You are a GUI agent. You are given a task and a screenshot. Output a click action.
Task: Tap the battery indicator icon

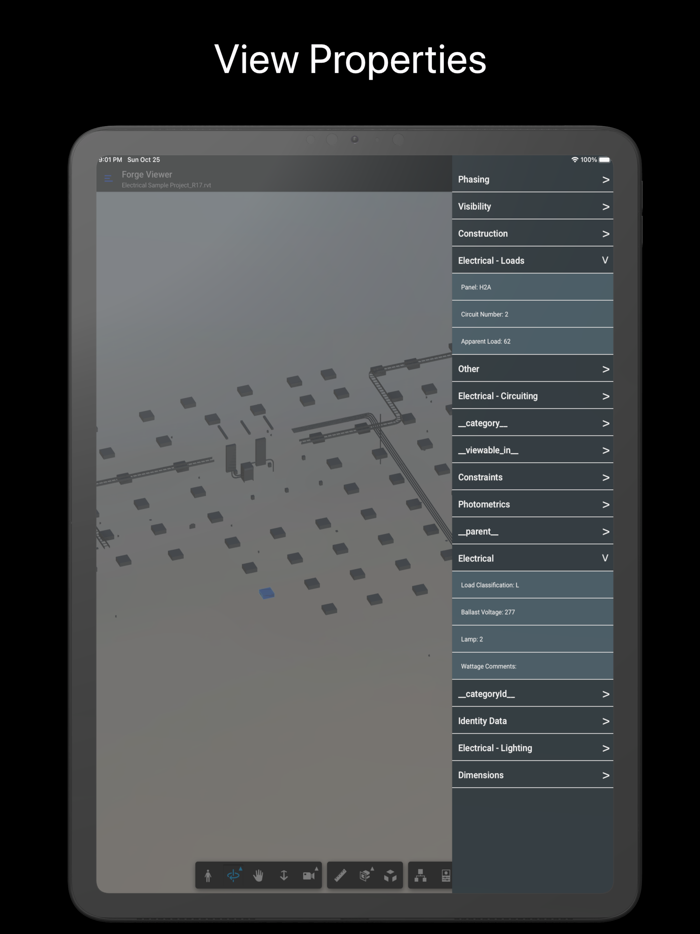tap(604, 160)
